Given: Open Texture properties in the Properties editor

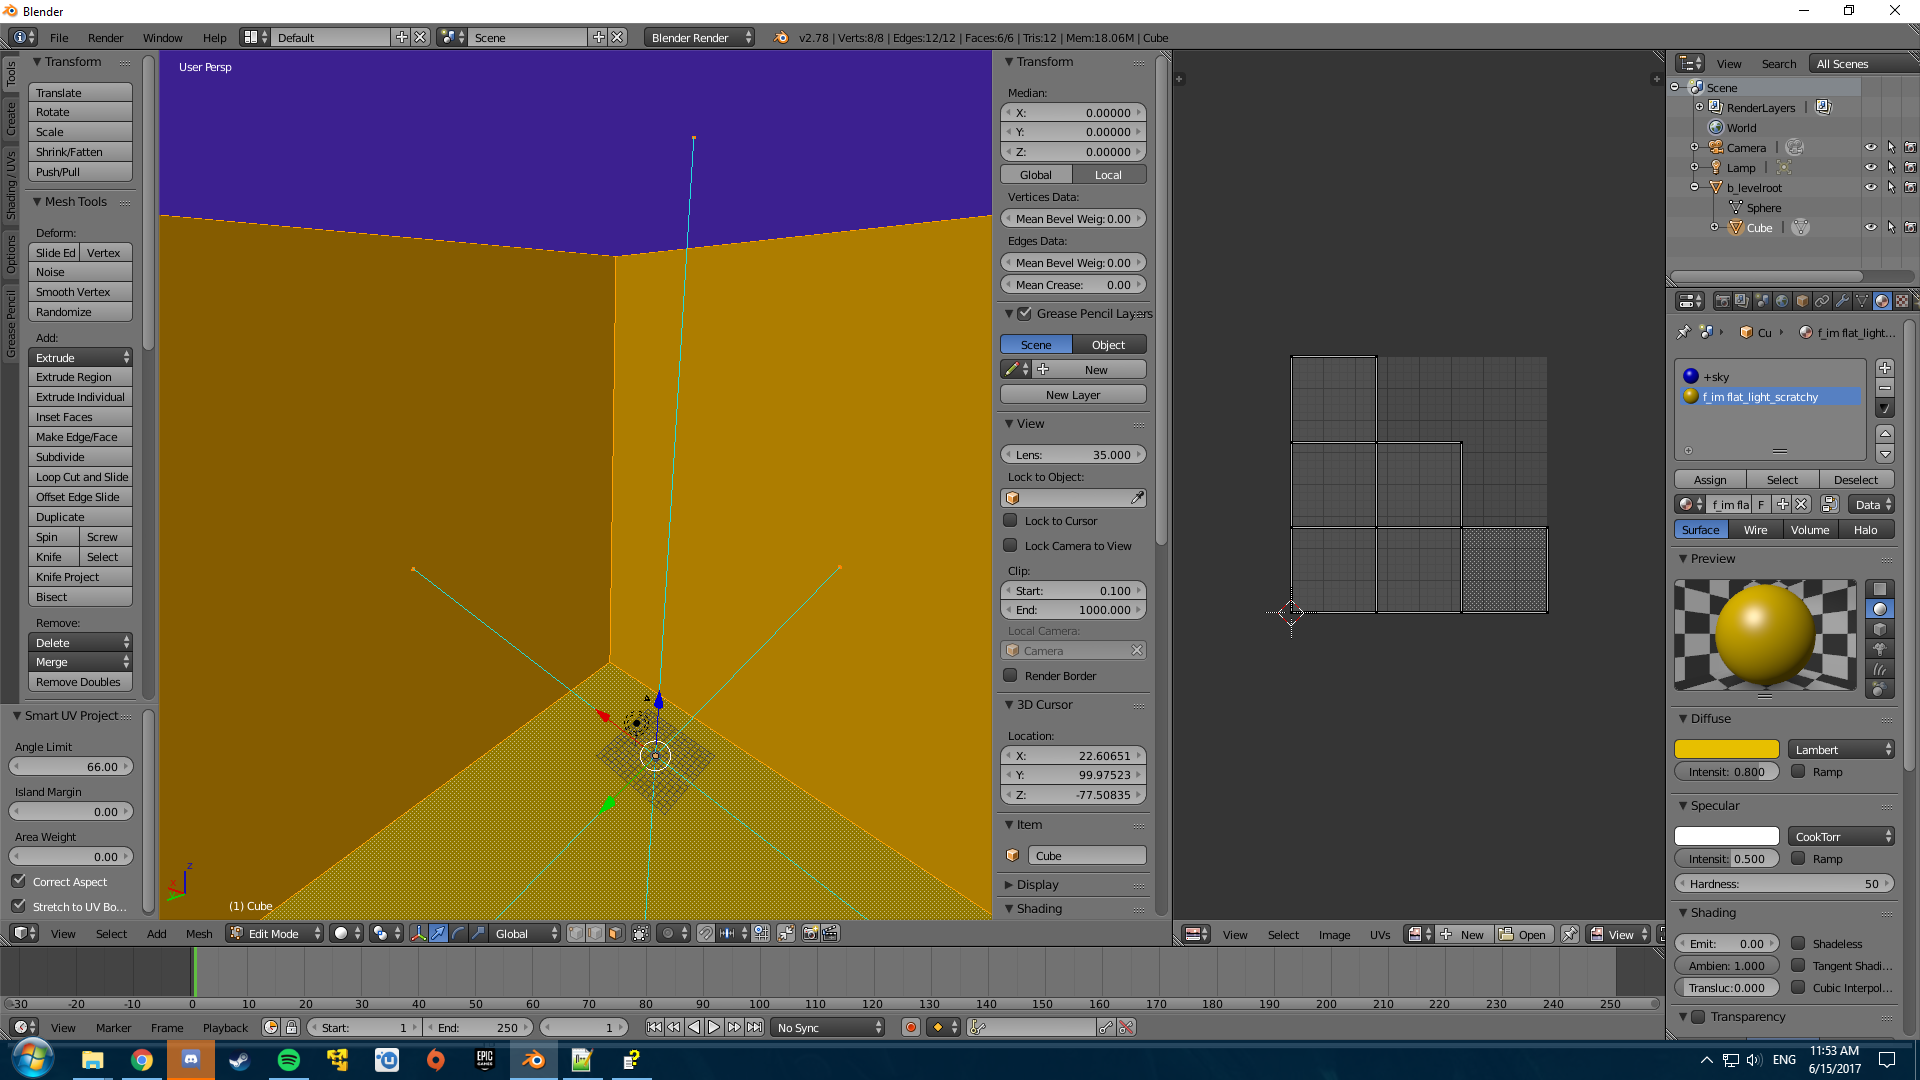Looking at the screenshot, I should pyautogui.click(x=1902, y=301).
